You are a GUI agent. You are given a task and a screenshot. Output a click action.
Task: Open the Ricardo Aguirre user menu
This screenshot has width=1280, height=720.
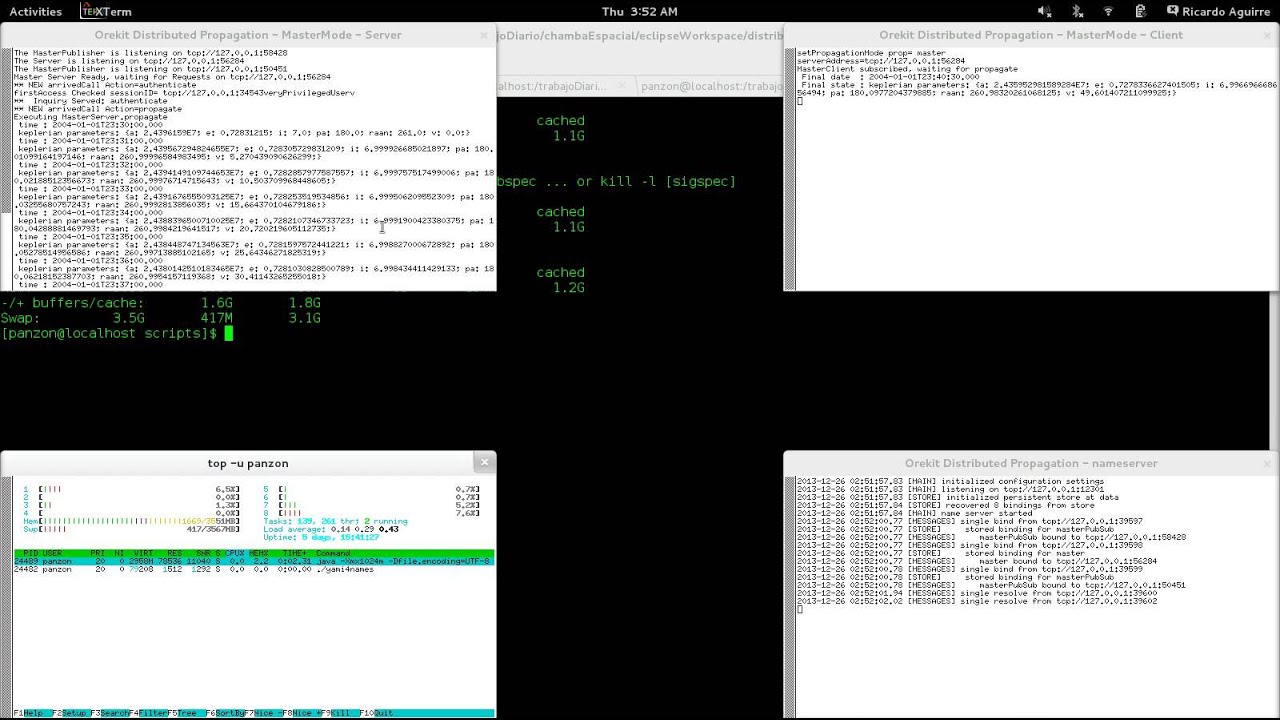(1221, 11)
